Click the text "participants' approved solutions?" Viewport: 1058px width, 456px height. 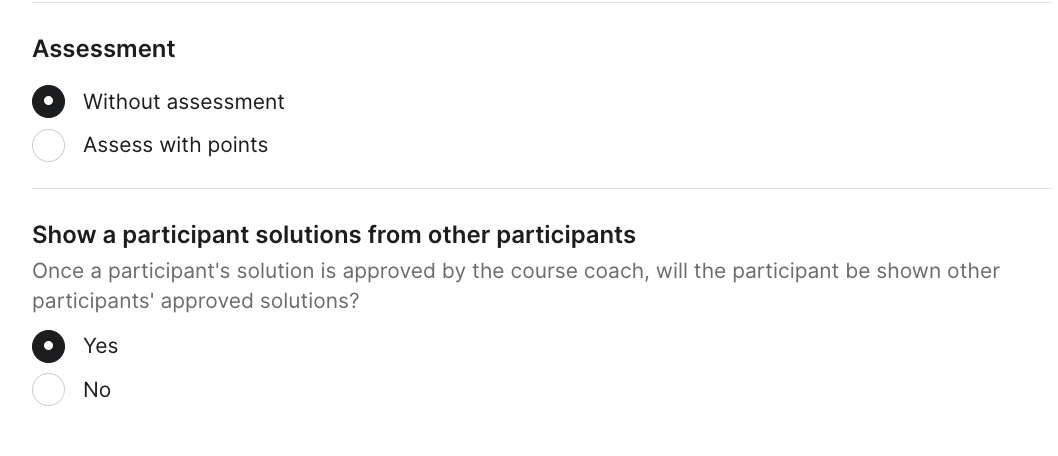pyautogui.click(x=195, y=300)
